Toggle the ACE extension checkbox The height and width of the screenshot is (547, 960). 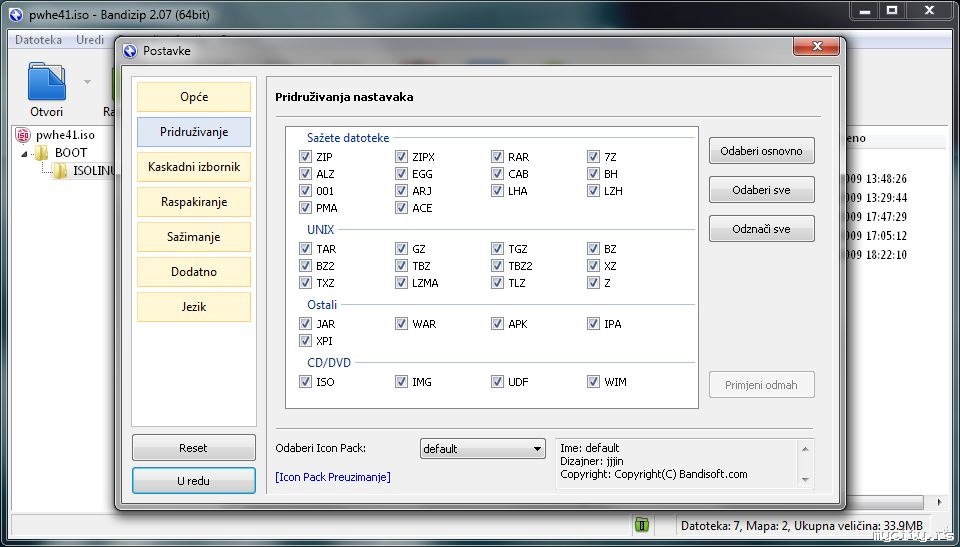[x=401, y=208]
